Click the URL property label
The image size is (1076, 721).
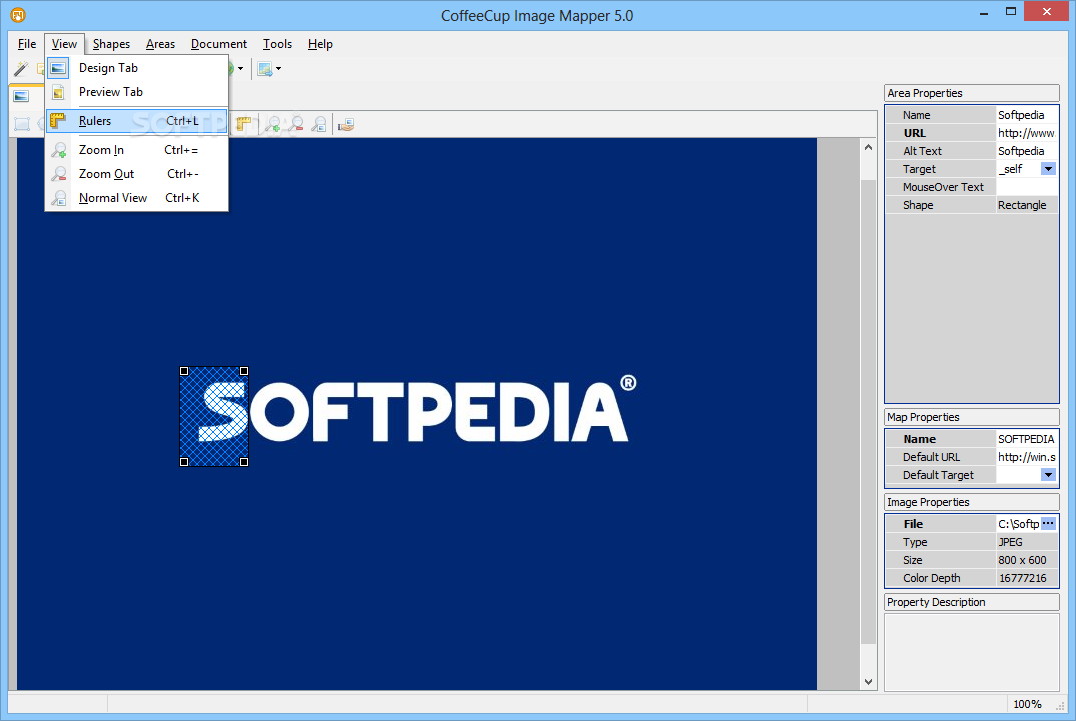tap(915, 133)
